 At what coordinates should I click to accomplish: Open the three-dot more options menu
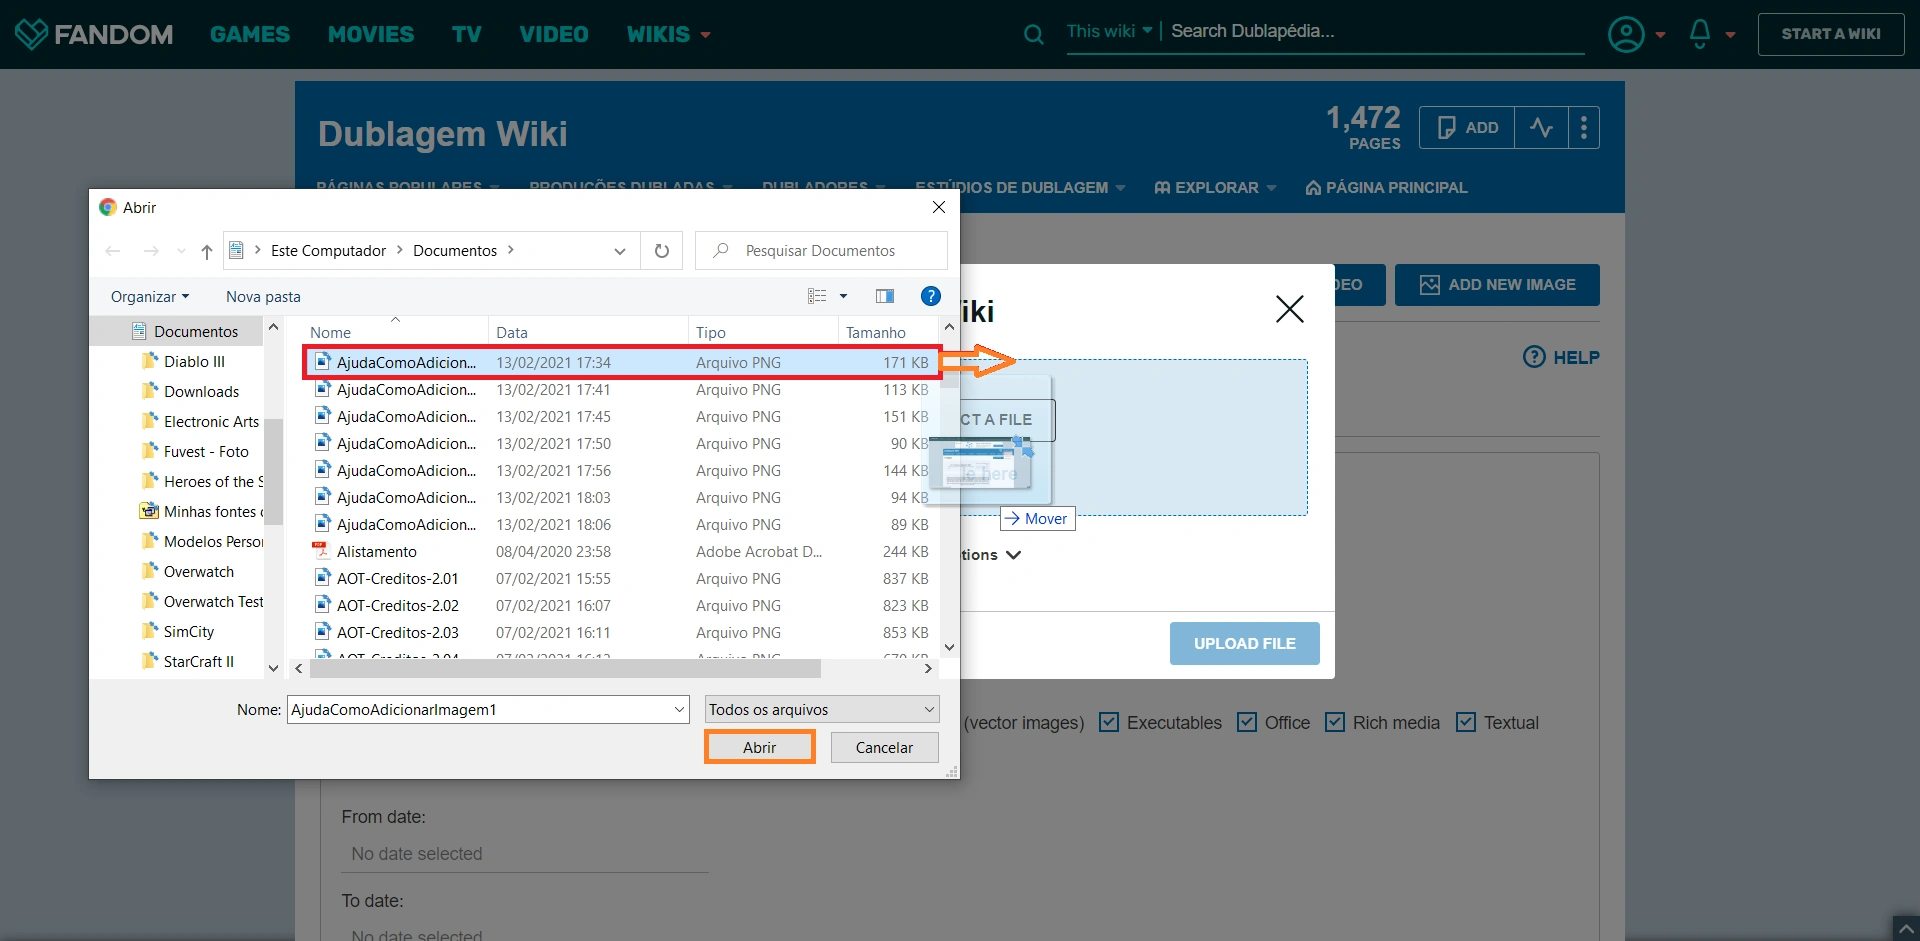1584,128
